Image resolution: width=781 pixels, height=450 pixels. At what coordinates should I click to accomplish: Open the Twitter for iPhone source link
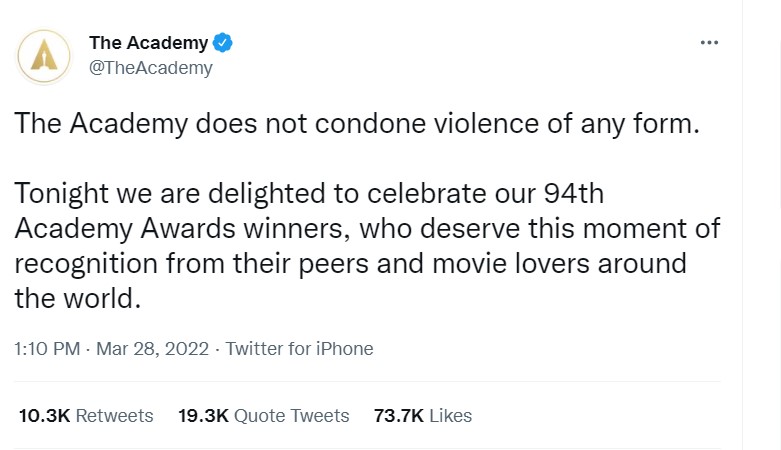point(299,349)
